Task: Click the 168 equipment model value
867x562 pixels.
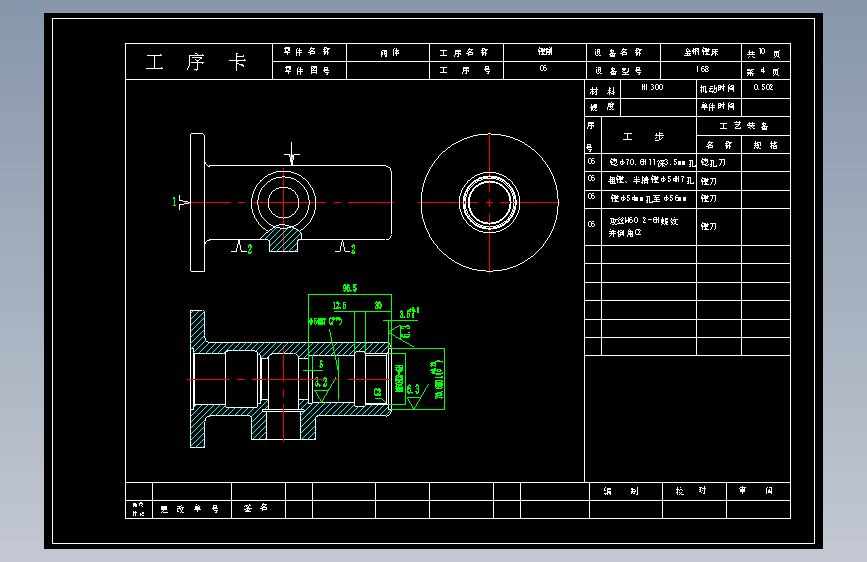Action: (702, 69)
